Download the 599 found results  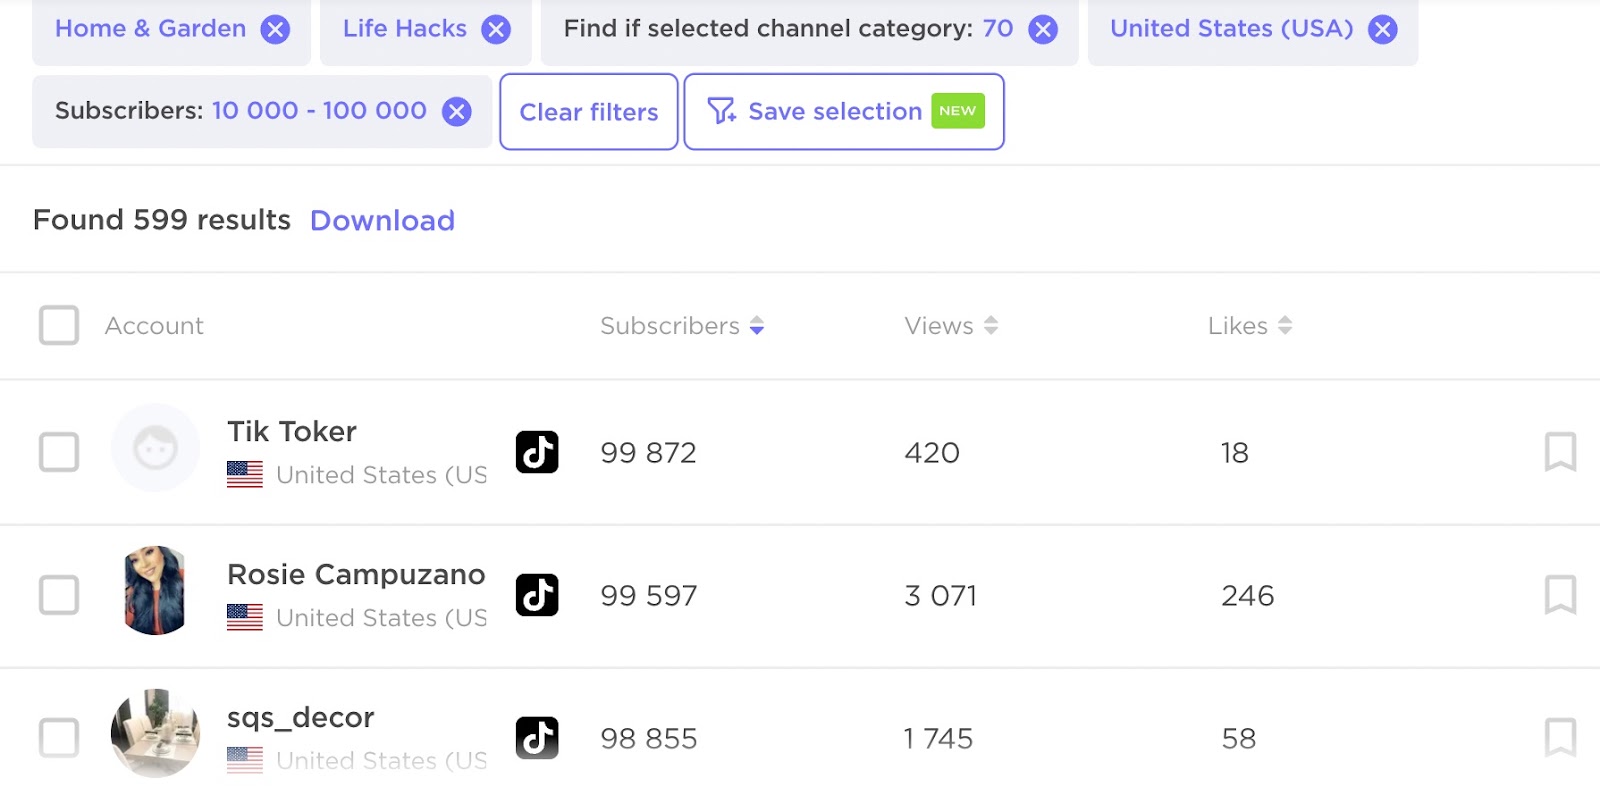(382, 220)
